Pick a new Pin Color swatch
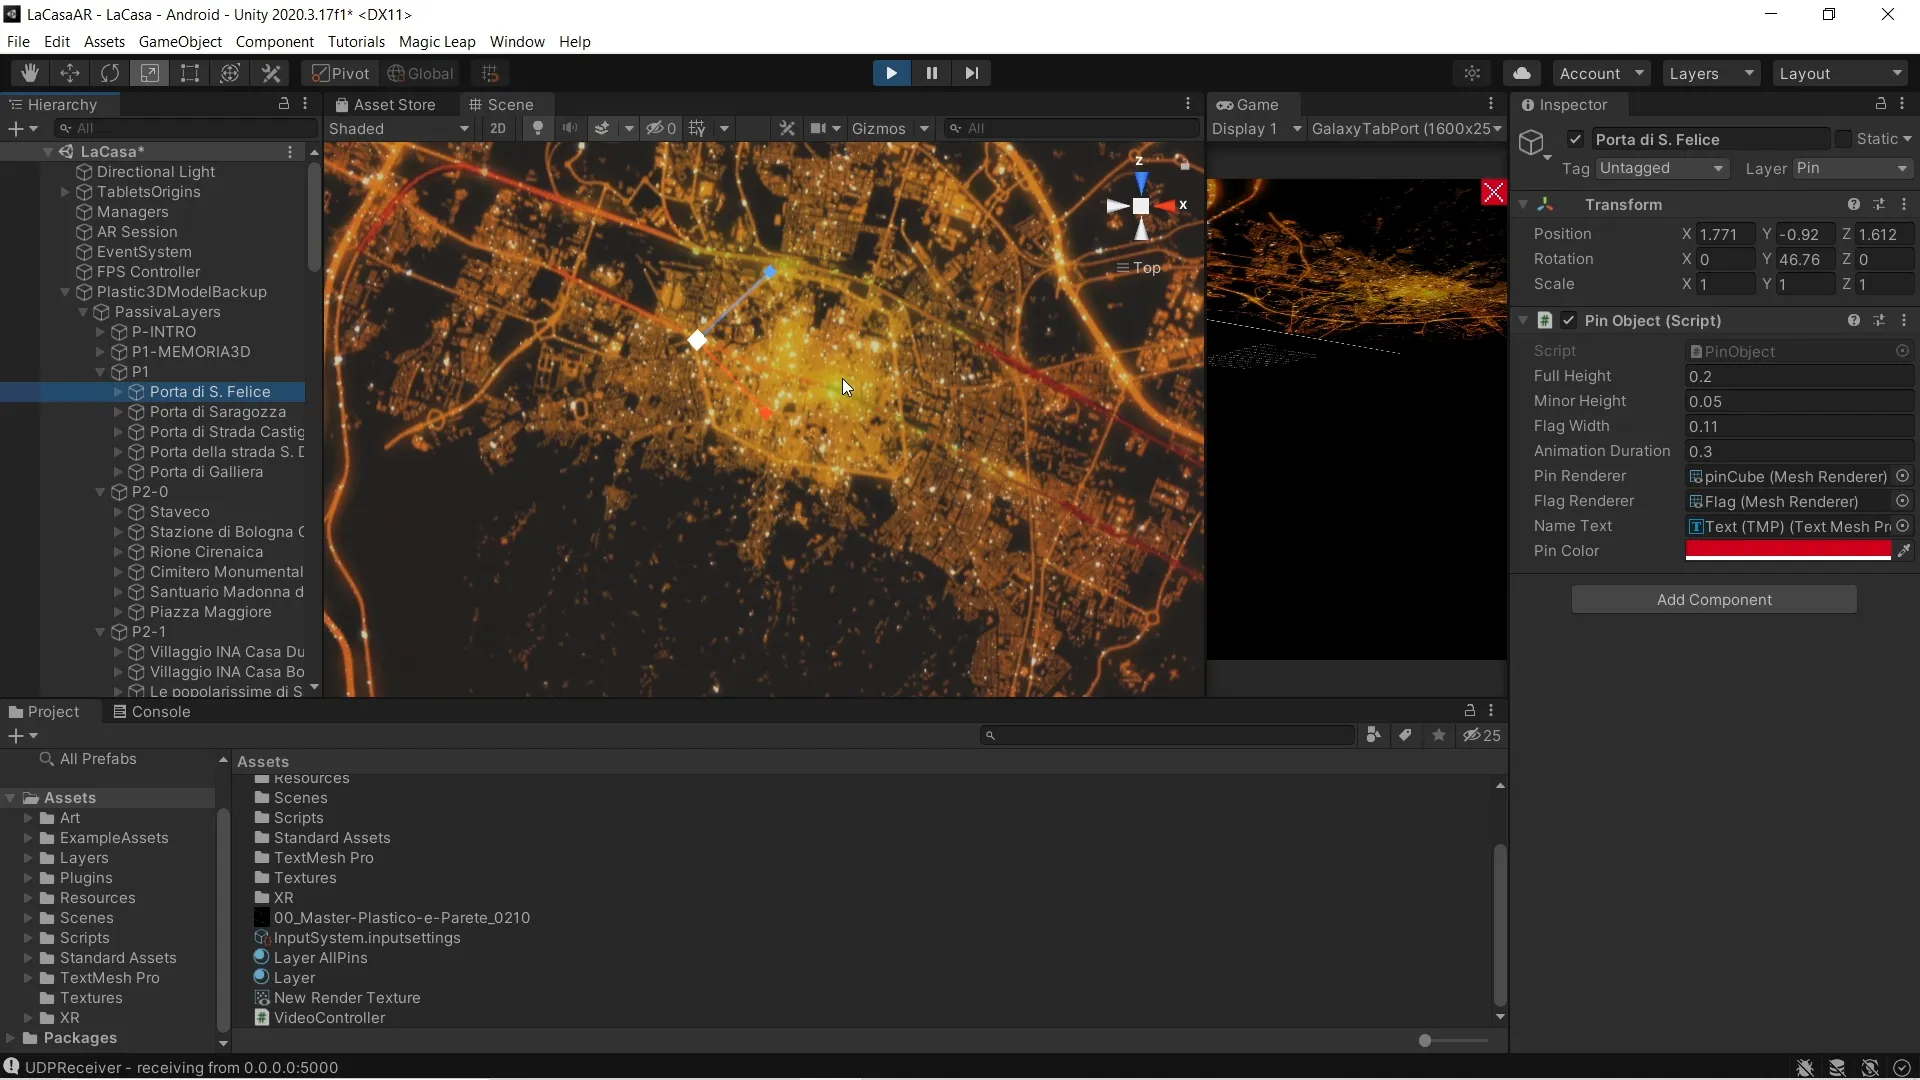The width and height of the screenshot is (1920, 1080). coord(1790,551)
